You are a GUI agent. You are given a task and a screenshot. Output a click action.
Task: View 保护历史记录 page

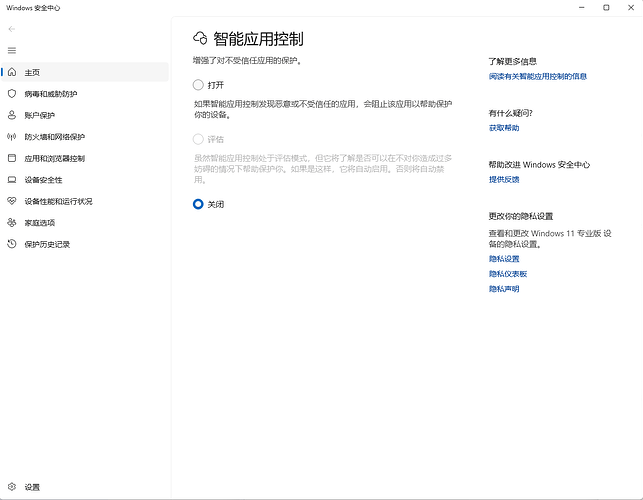point(84,244)
